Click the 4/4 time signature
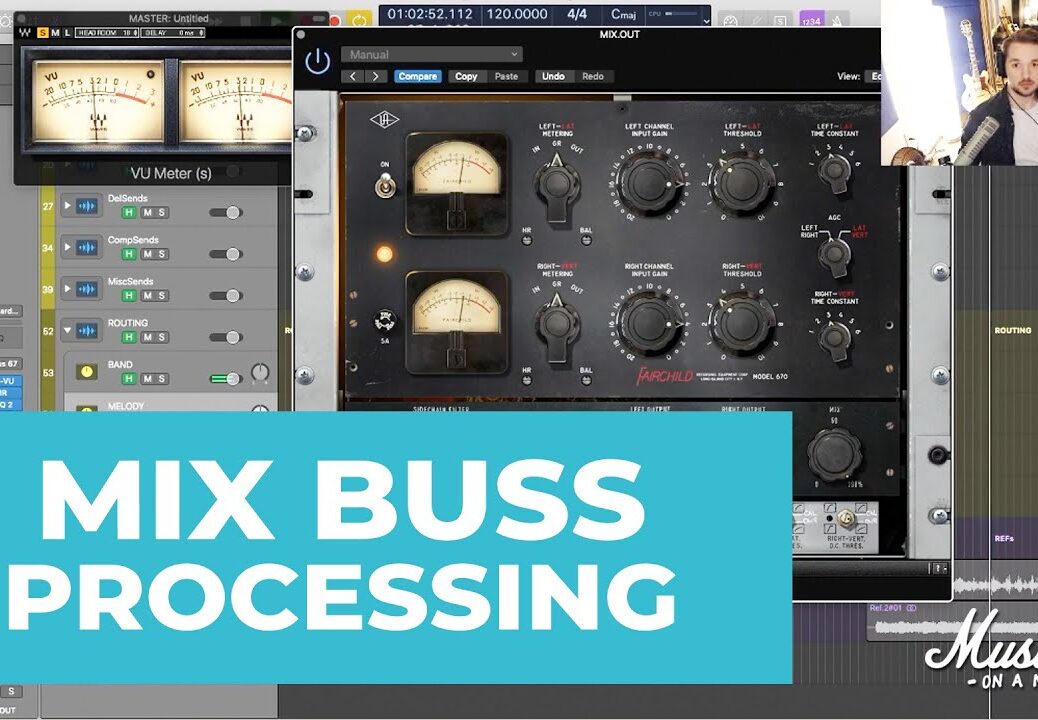1038x720 pixels. [x=577, y=14]
